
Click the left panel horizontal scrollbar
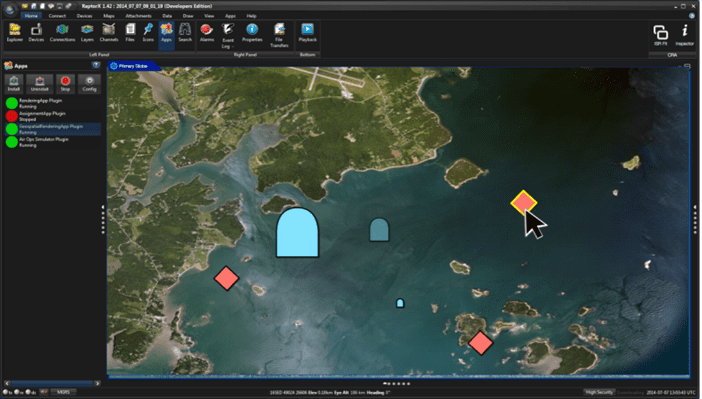click(52, 383)
